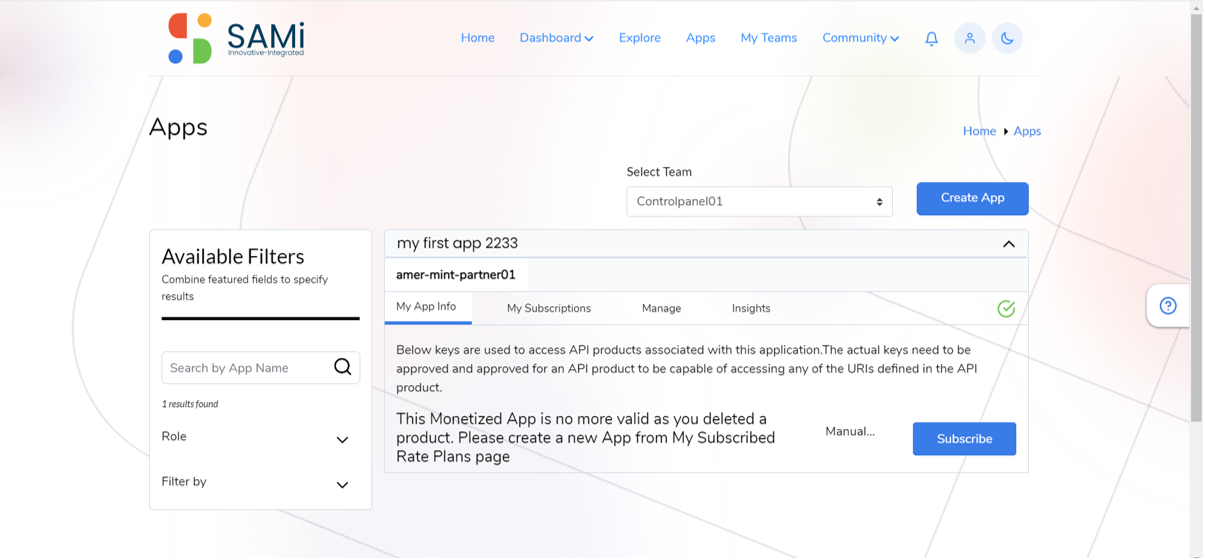Open the Manage tab
Viewport: 1205px width, 560px height.
(x=661, y=308)
